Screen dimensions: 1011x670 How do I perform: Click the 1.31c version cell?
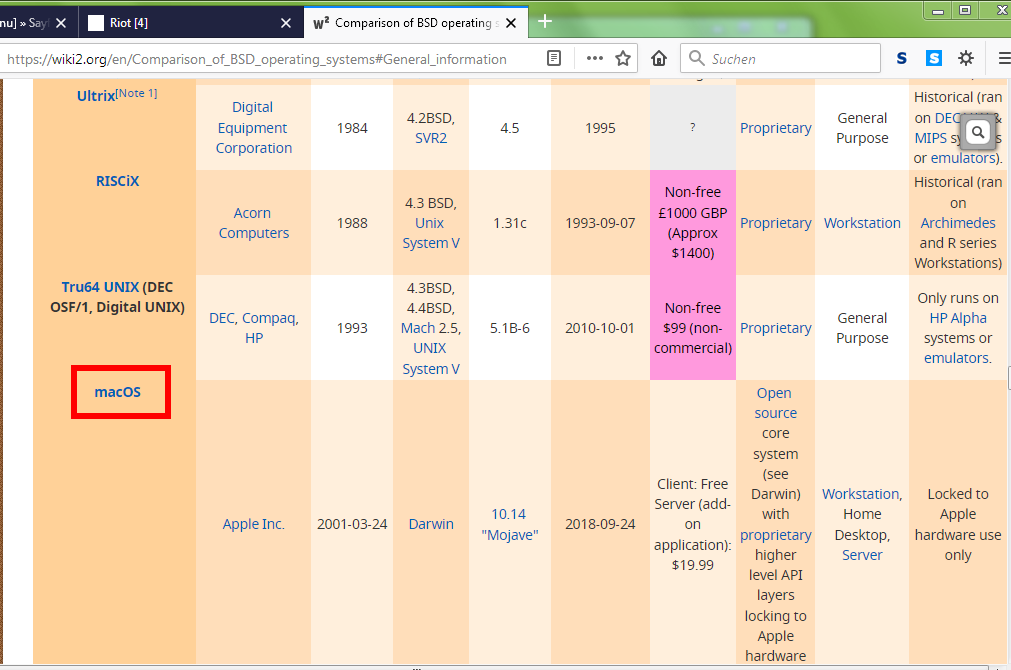509,223
